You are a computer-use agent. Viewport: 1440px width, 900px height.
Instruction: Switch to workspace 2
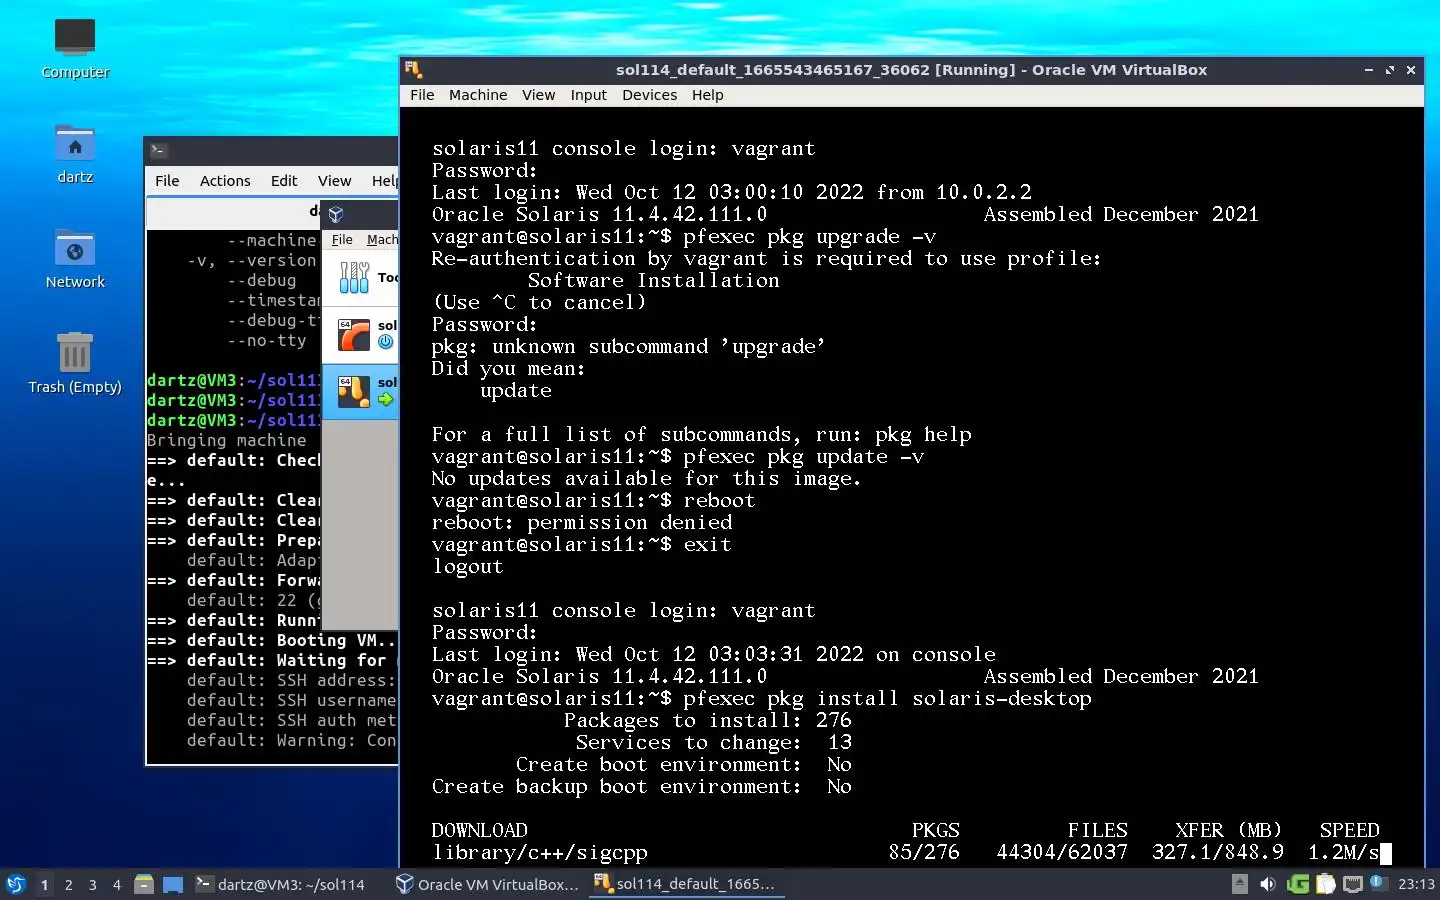coord(68,884)
